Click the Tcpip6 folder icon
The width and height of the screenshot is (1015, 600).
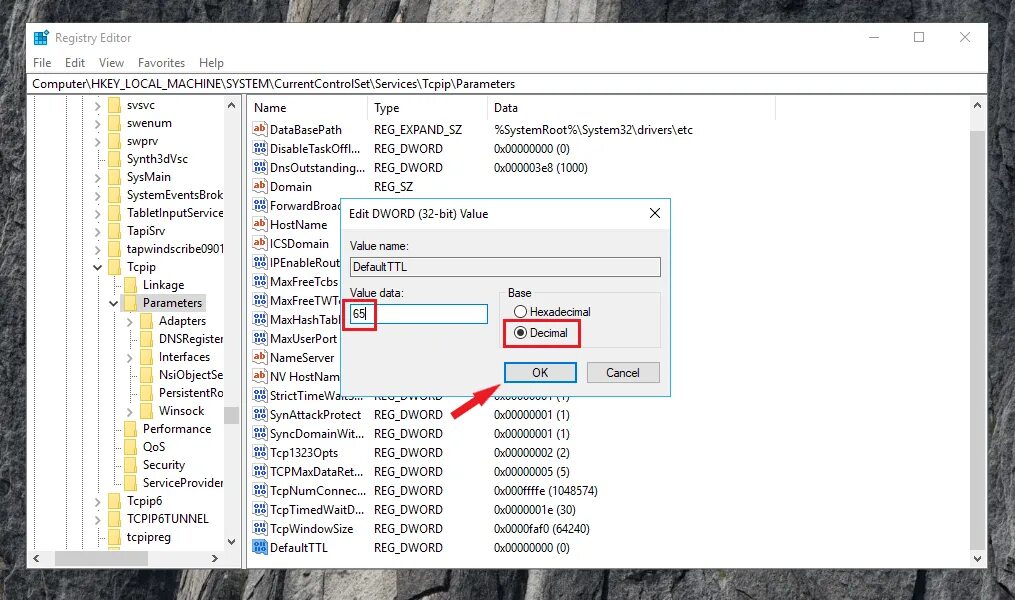coord(115,501)
